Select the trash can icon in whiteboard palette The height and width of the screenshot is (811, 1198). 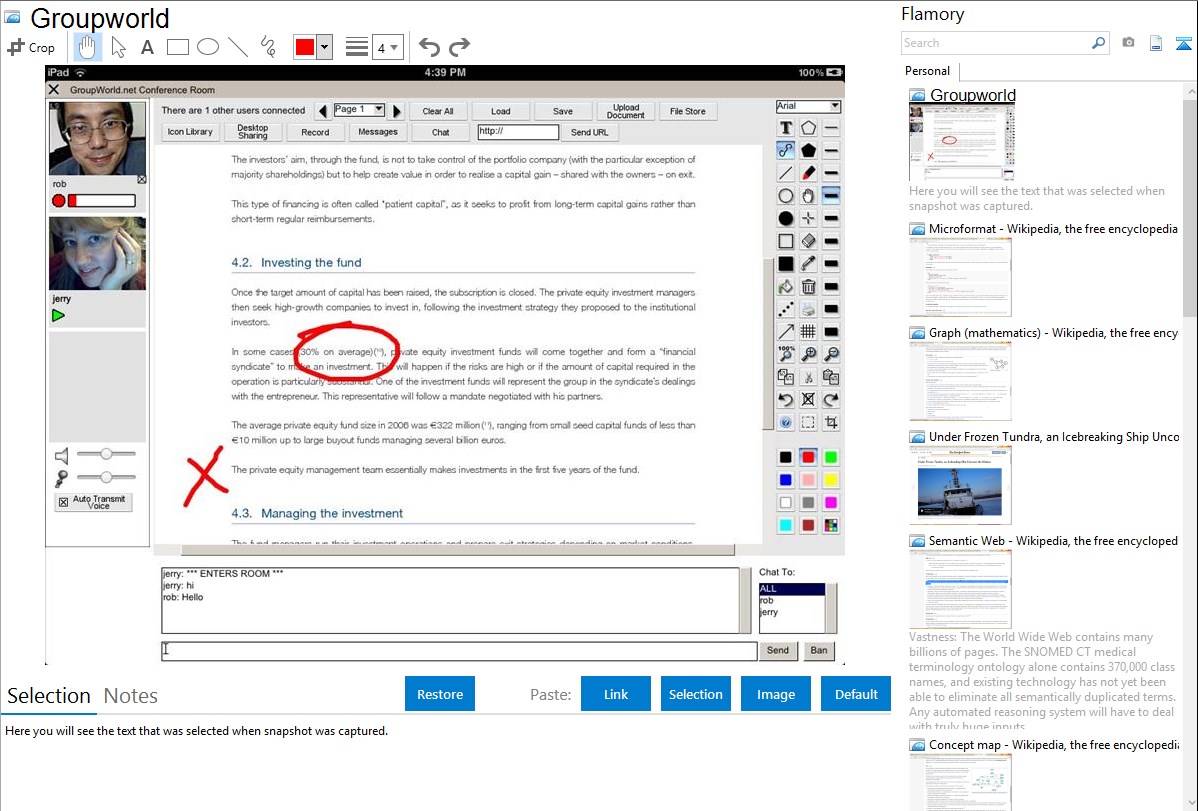tap(808, 287)
